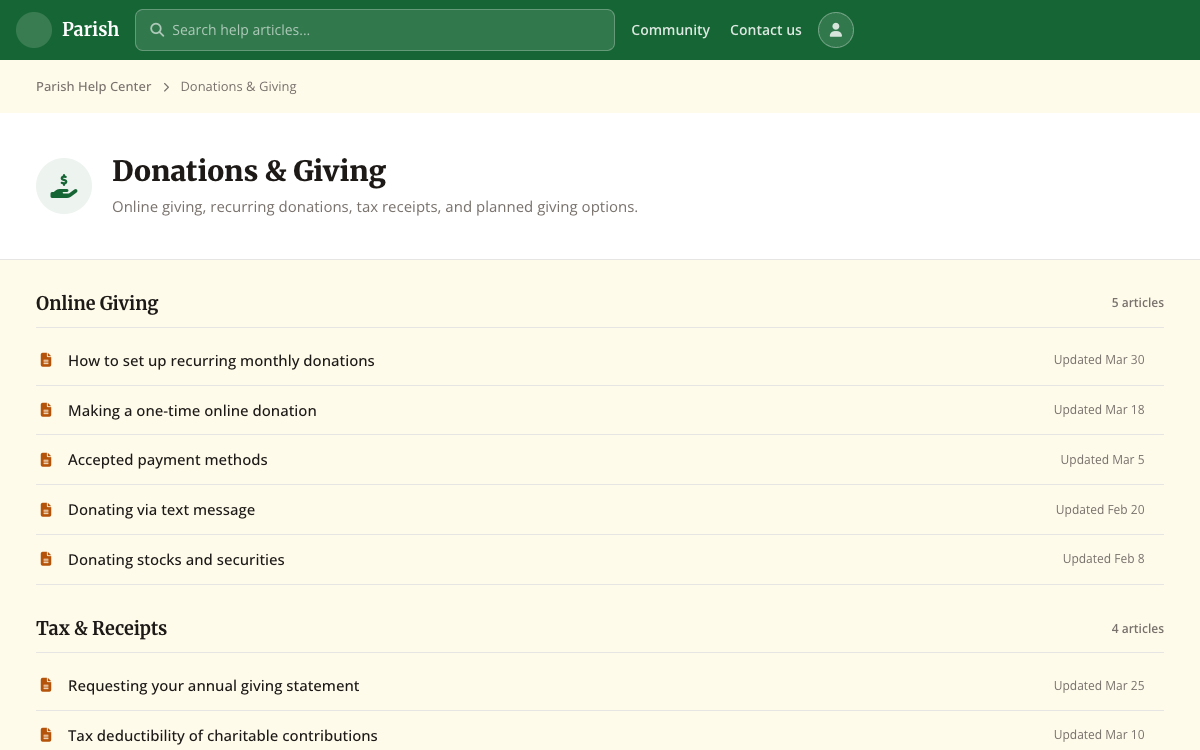
Task: Open the Contact us page
Action: pos(766,30)
